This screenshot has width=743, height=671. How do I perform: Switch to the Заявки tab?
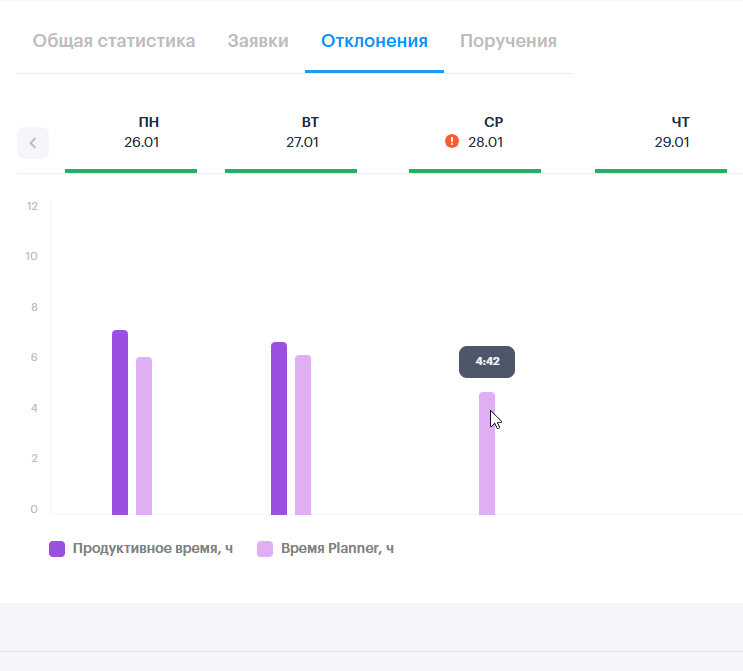coord(258,41)
